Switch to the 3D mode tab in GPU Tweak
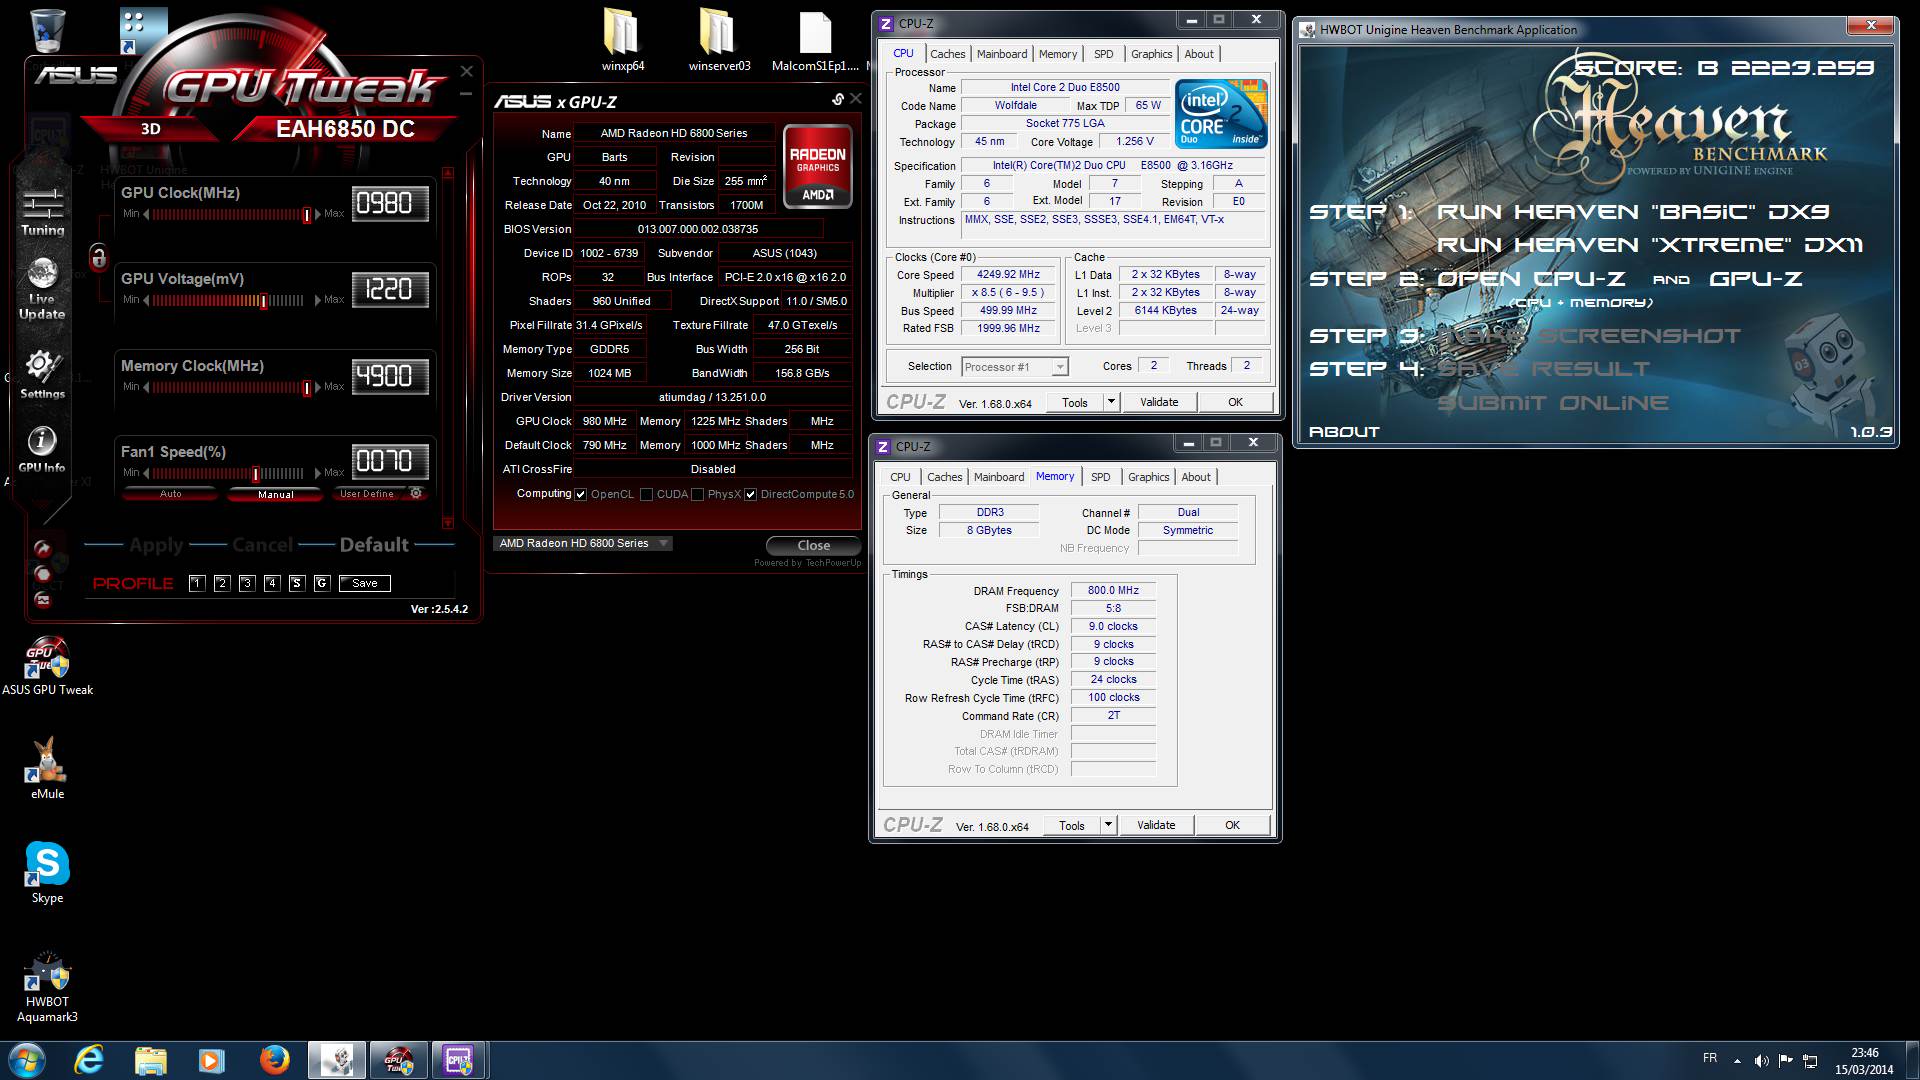 click(x=151, y=129)
